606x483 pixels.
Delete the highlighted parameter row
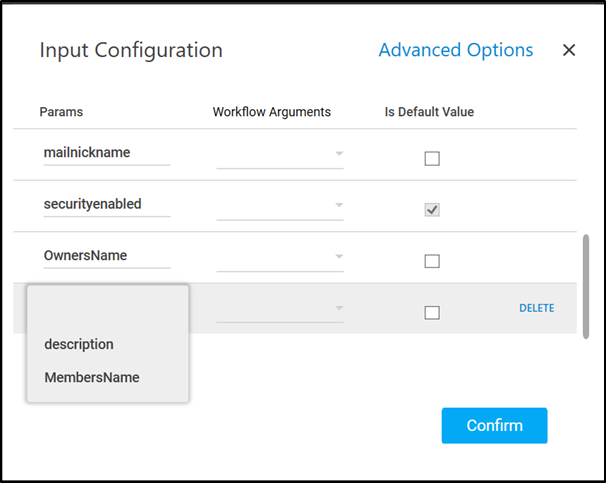pos(536,308)
